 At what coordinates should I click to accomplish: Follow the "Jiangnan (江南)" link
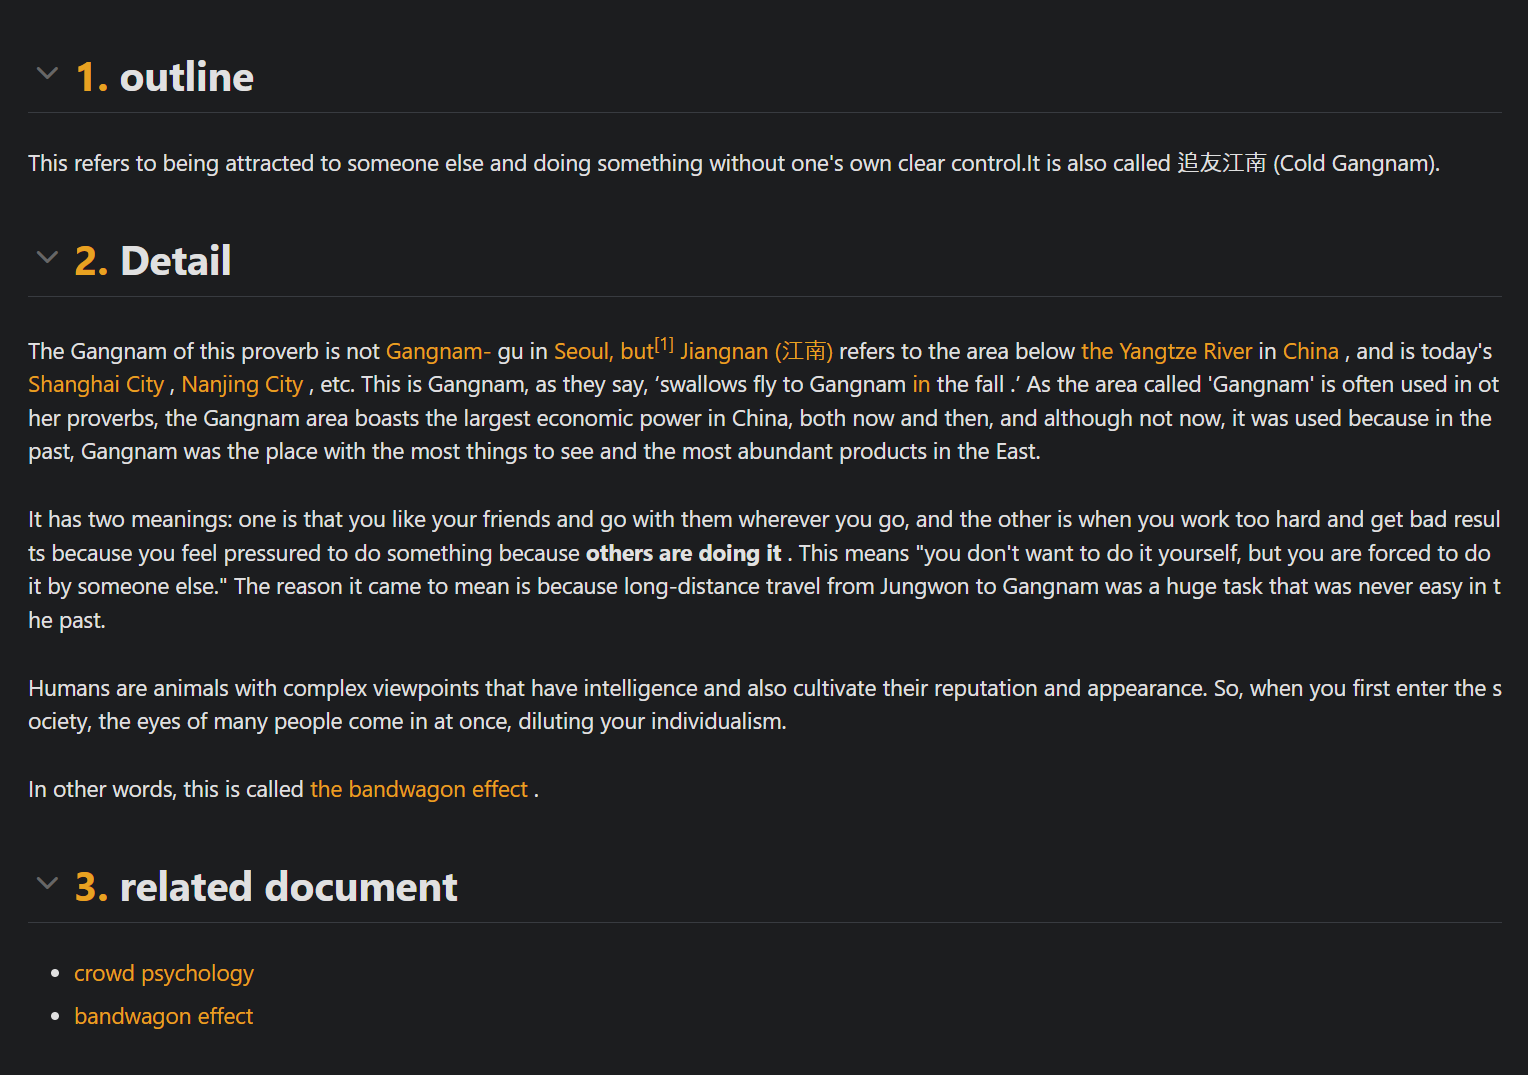pos(757,352)
